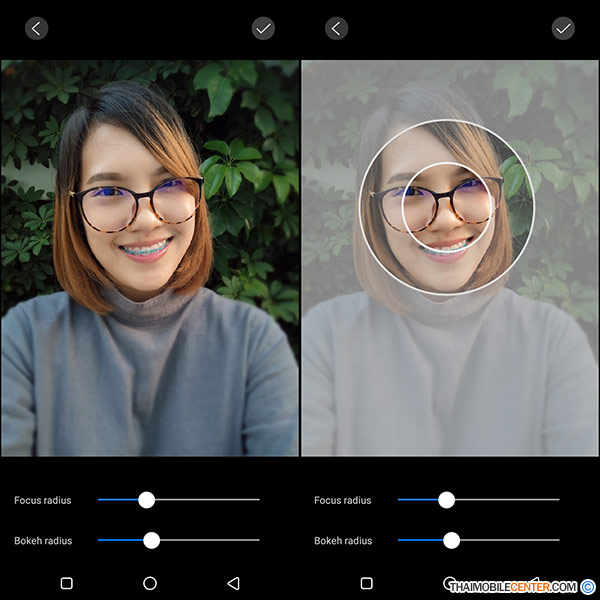Click Bokeh radius slider knob, right screen
The height and width of the screenshot is (600, 600).
[x=452, y=540]
